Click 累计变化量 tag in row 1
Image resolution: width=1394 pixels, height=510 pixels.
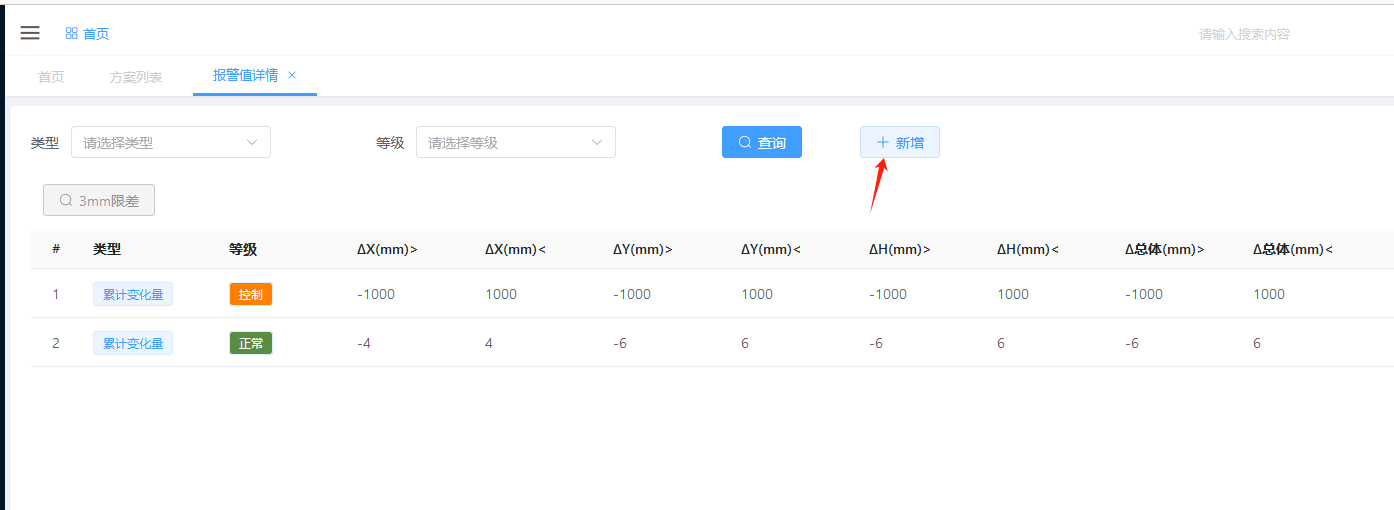[x=133, y=294]
